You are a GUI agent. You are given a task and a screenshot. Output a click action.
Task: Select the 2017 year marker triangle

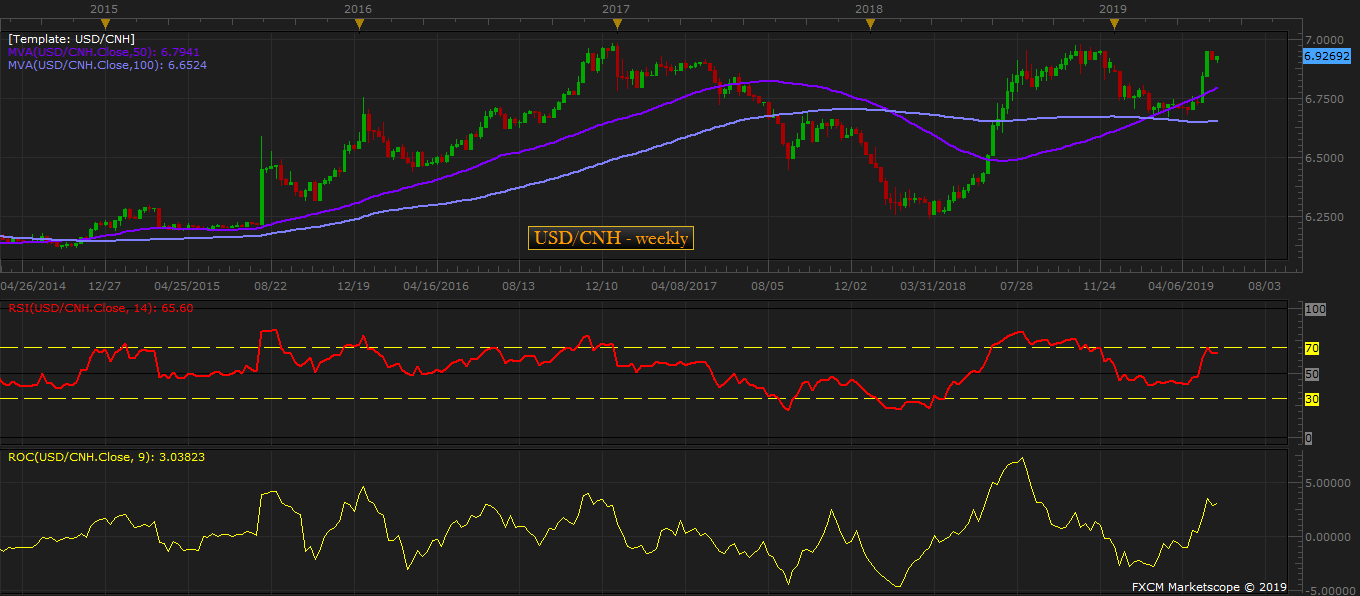[x=614, y=23]
